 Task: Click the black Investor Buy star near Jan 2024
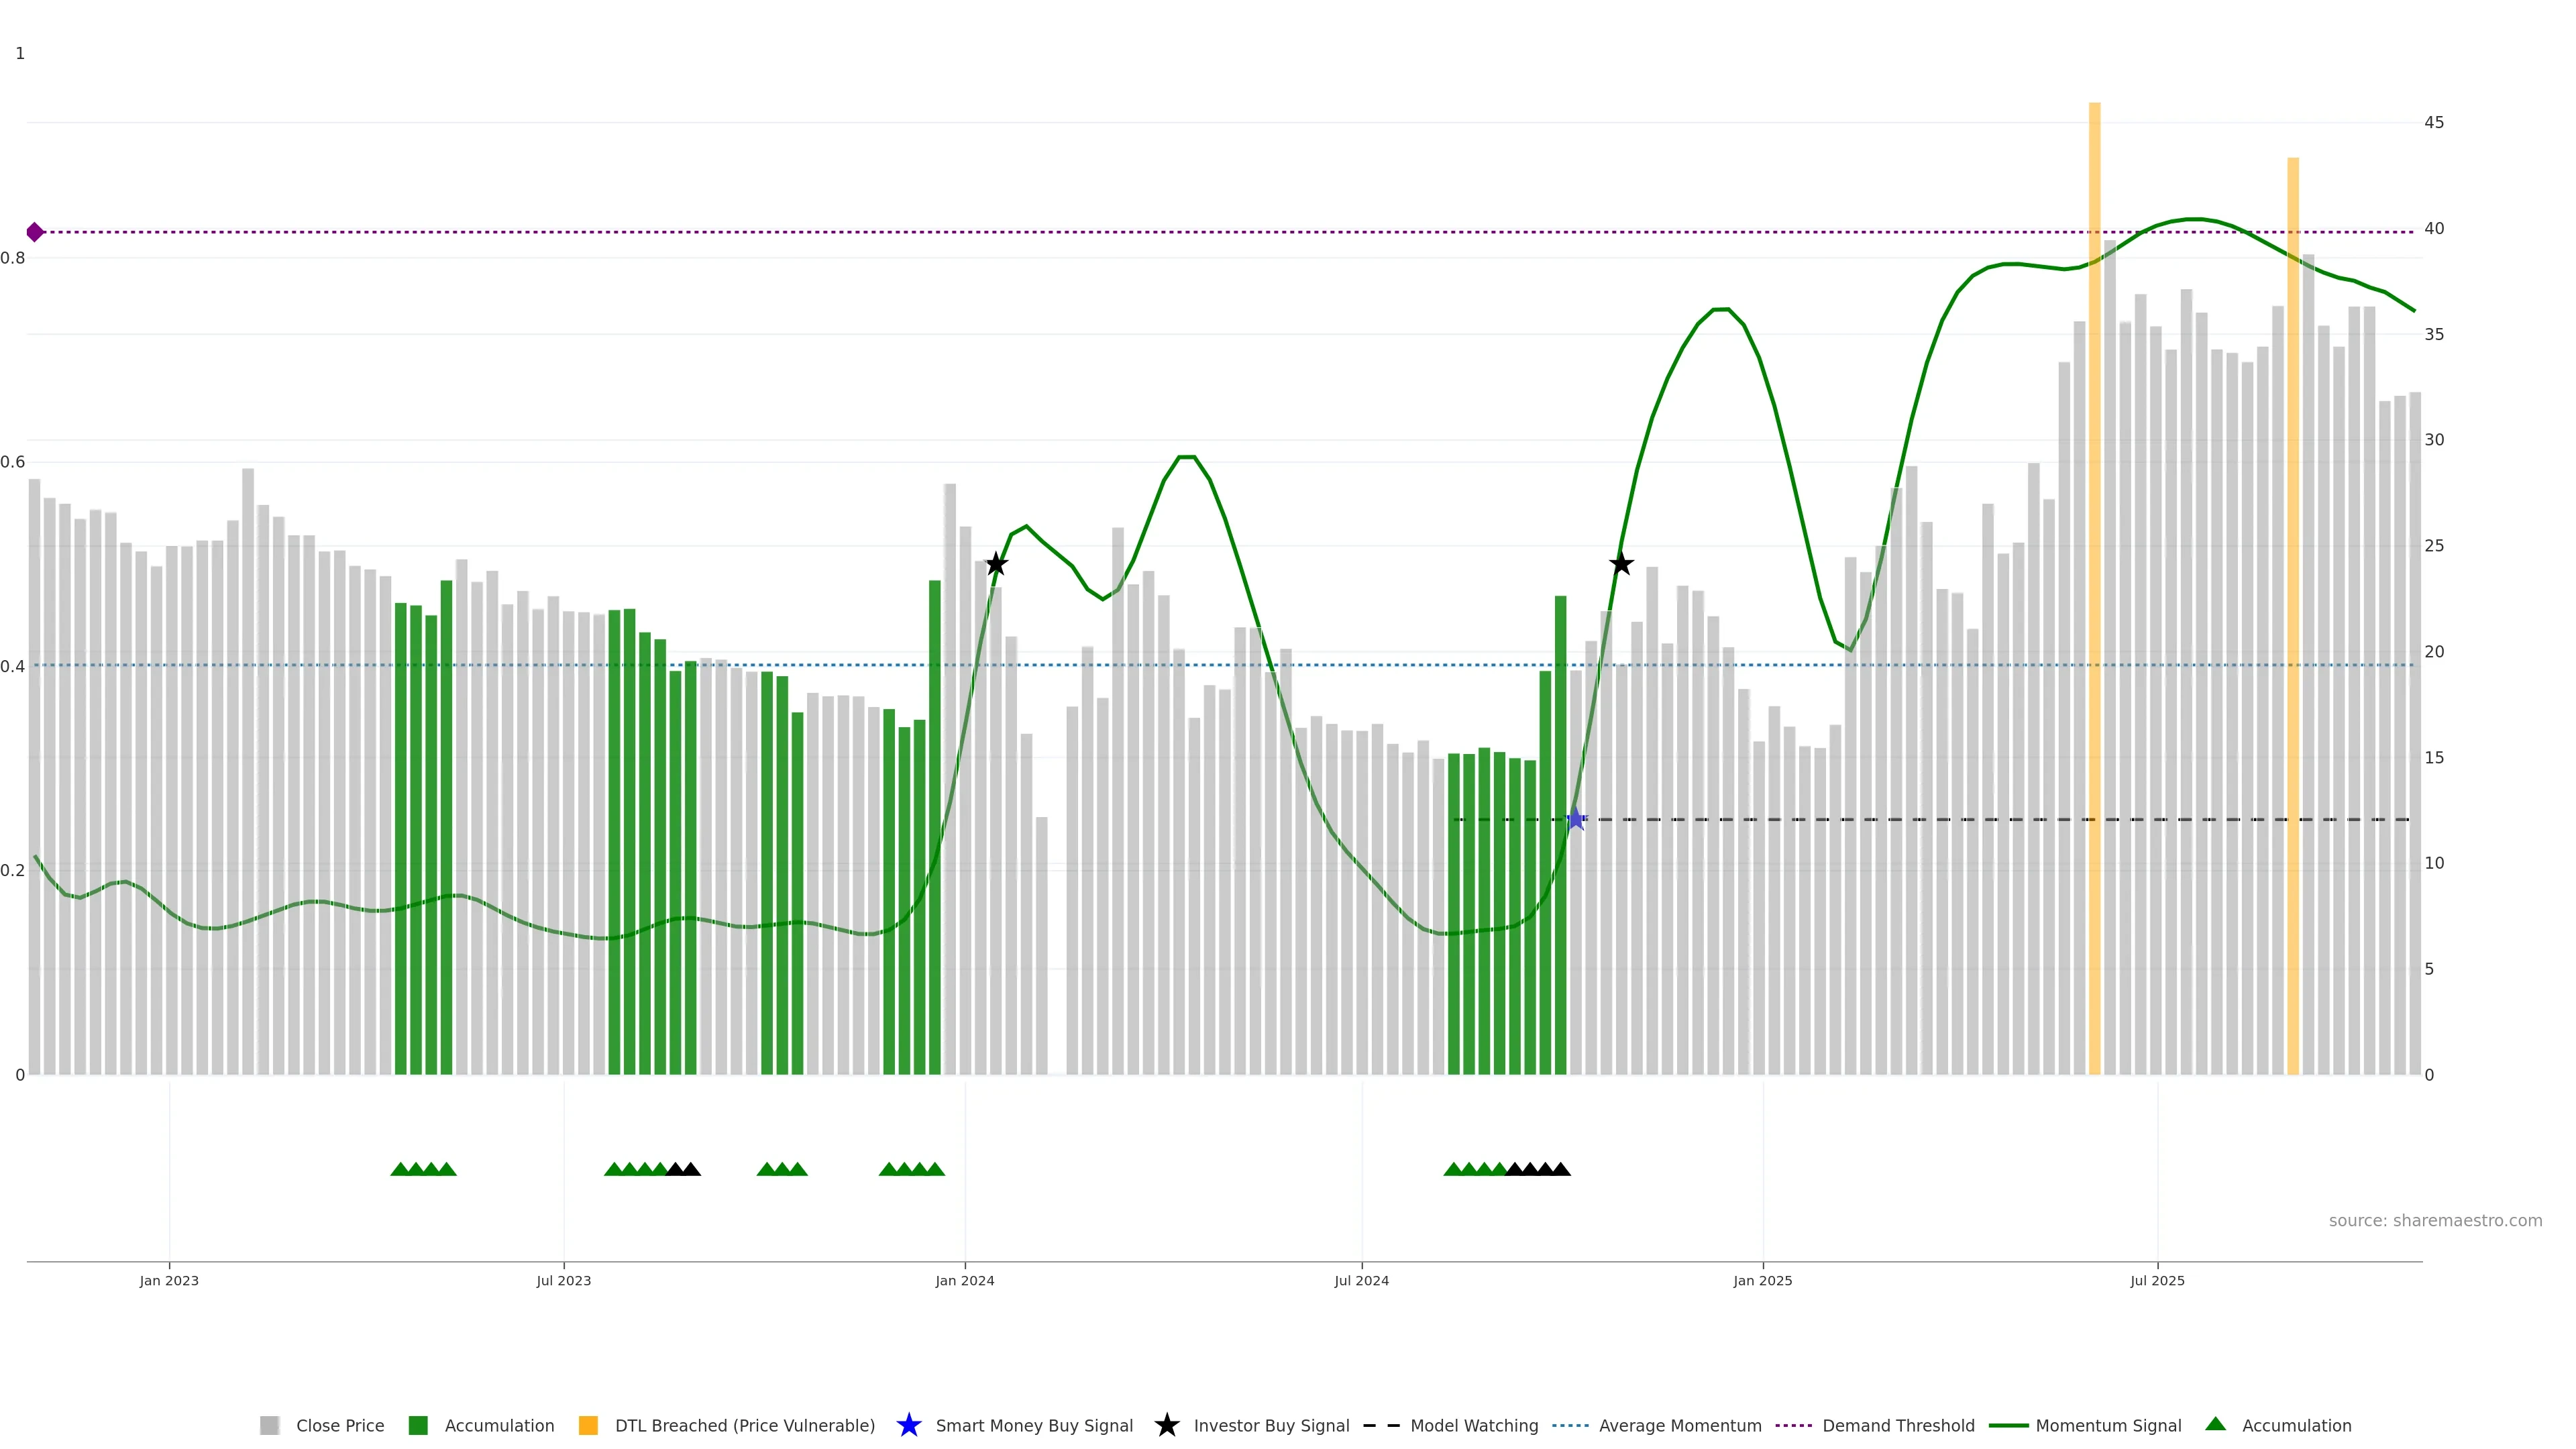(x=996, y=564)
